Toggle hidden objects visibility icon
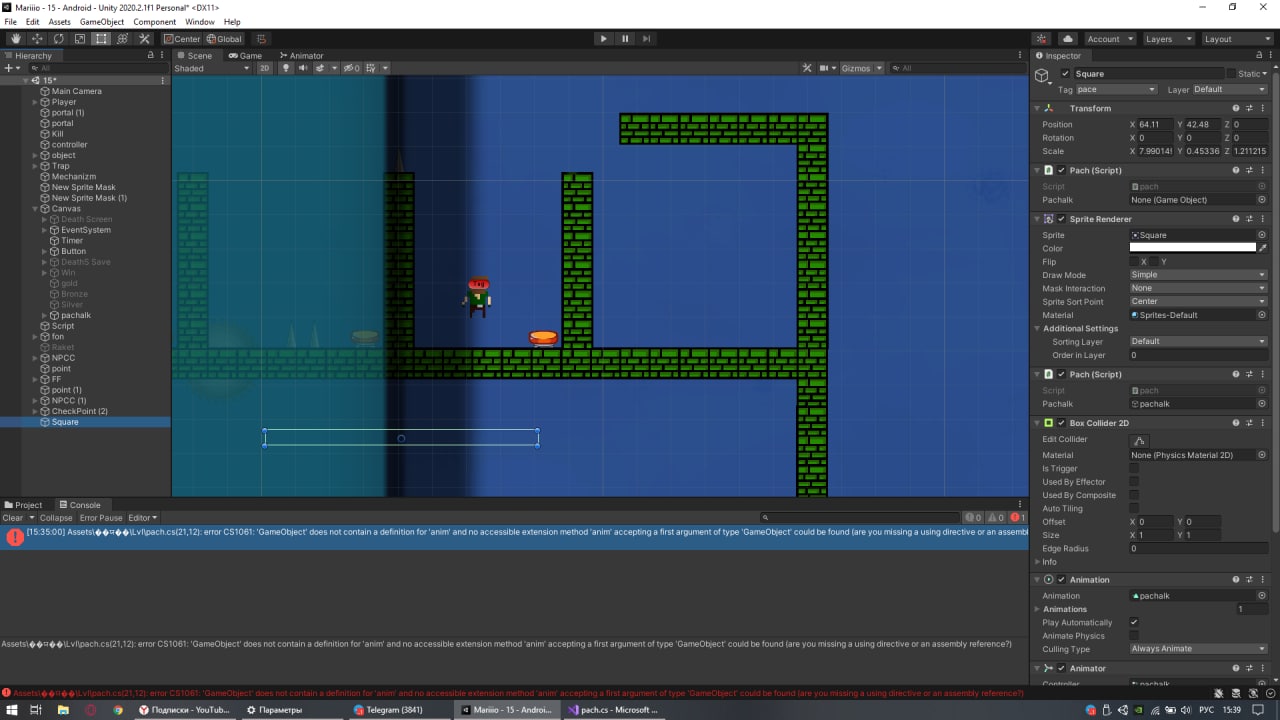The image size is (1280, 720). click(351, 68)
